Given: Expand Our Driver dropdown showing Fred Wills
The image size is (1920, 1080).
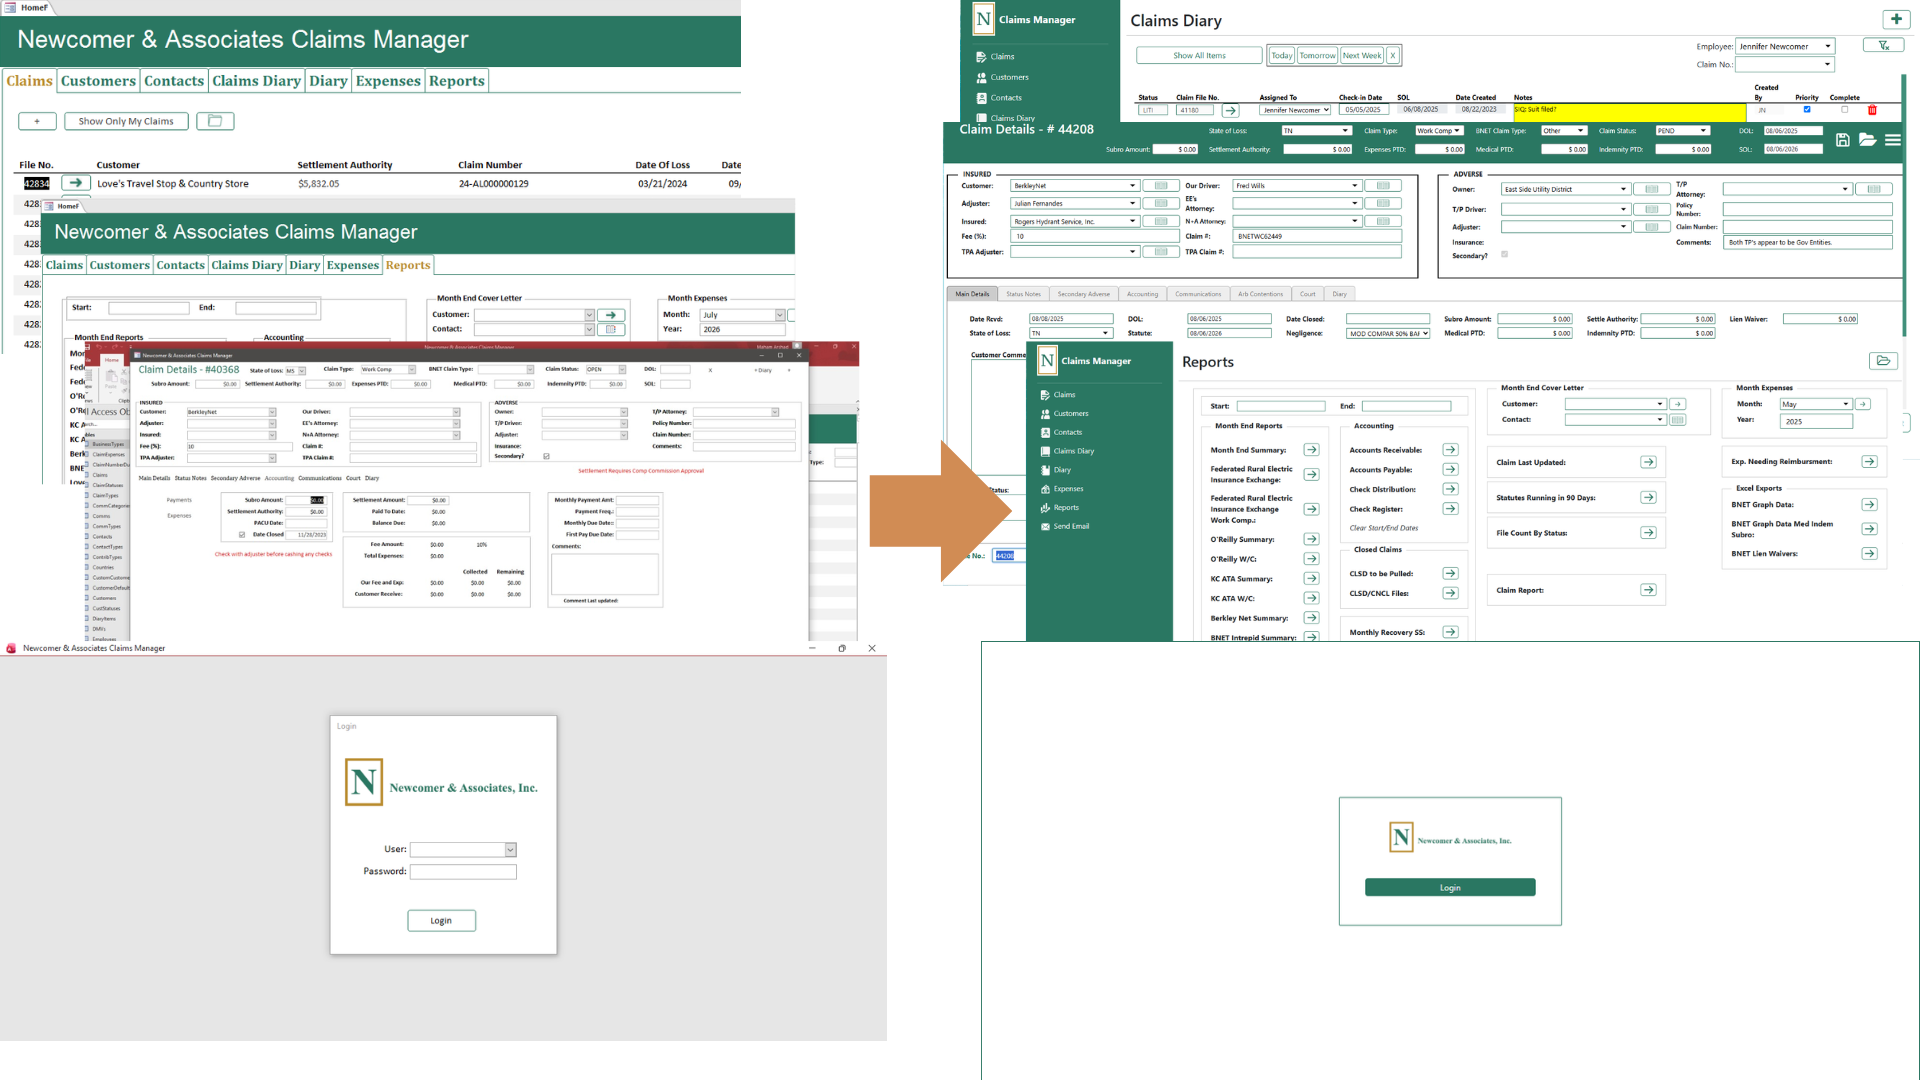Looking at the screenshot, I should (1355, 186).
